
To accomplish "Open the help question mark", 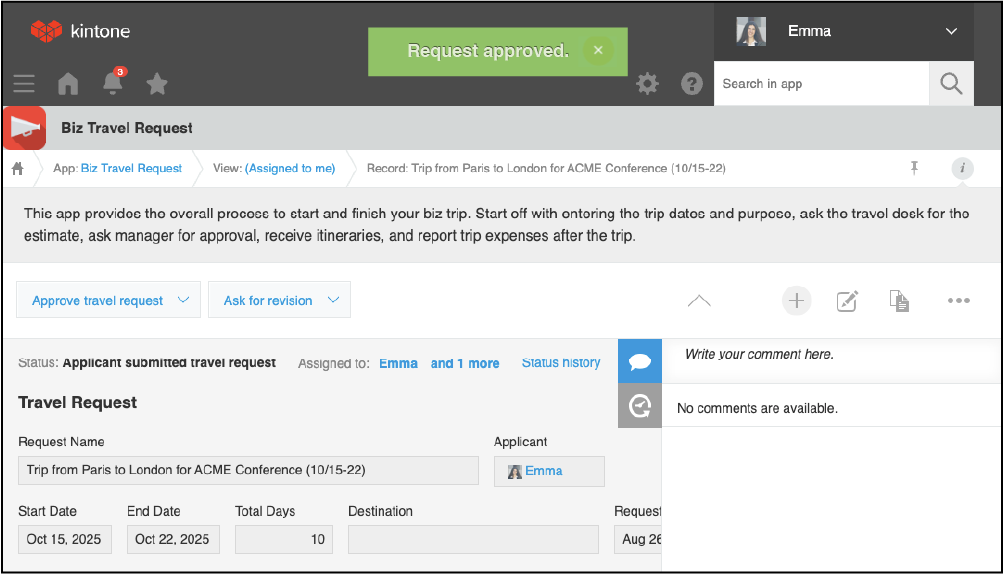I will [692, 84].
